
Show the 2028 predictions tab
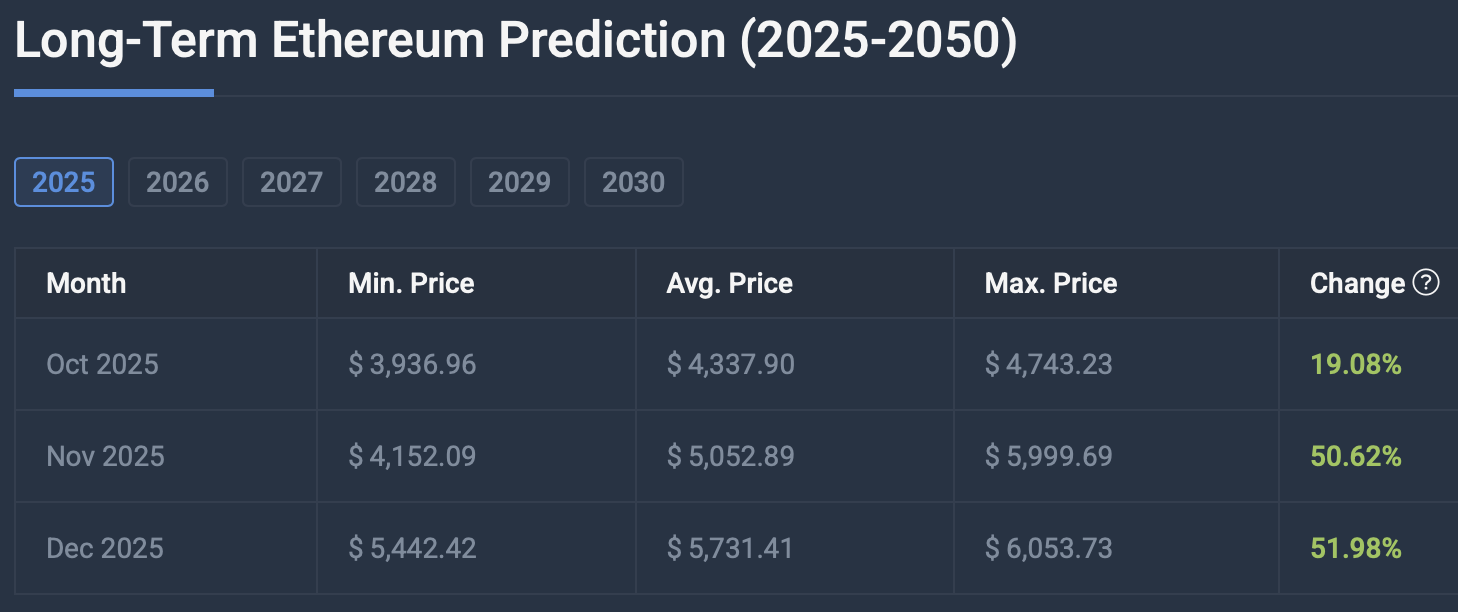(405, 182)
